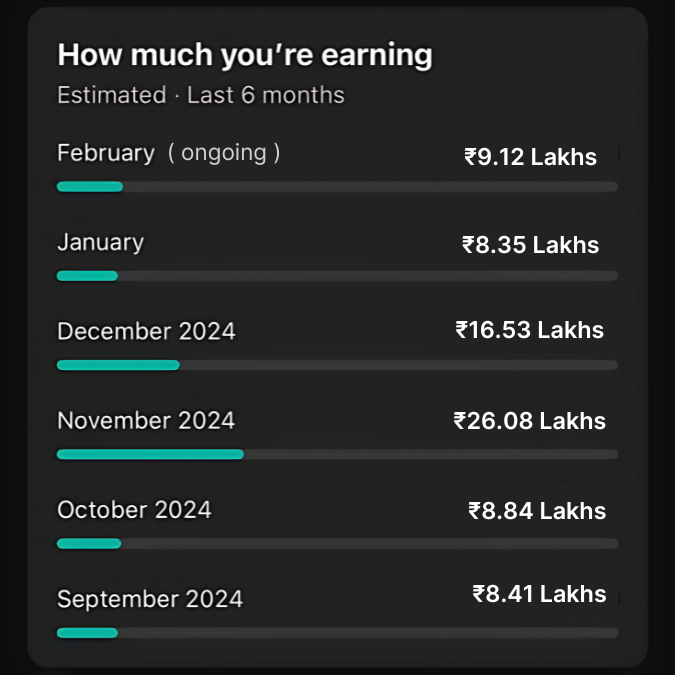The width and height of the screenshot is (675, 675).
Task: Open the November 2024 earnings row
Action: click(x=338, y=432)
